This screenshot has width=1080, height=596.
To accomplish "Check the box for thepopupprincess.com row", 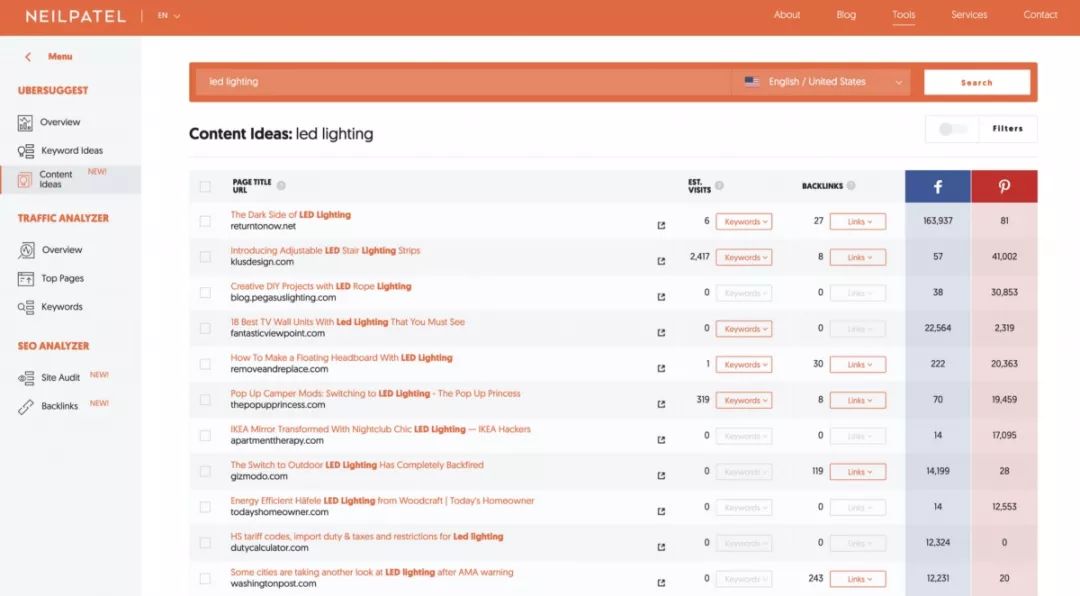I will coord(205,400).
